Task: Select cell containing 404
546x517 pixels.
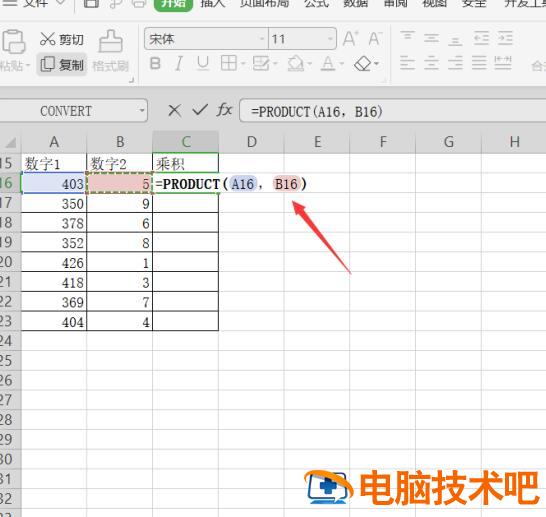Action: tap(54, 321)
